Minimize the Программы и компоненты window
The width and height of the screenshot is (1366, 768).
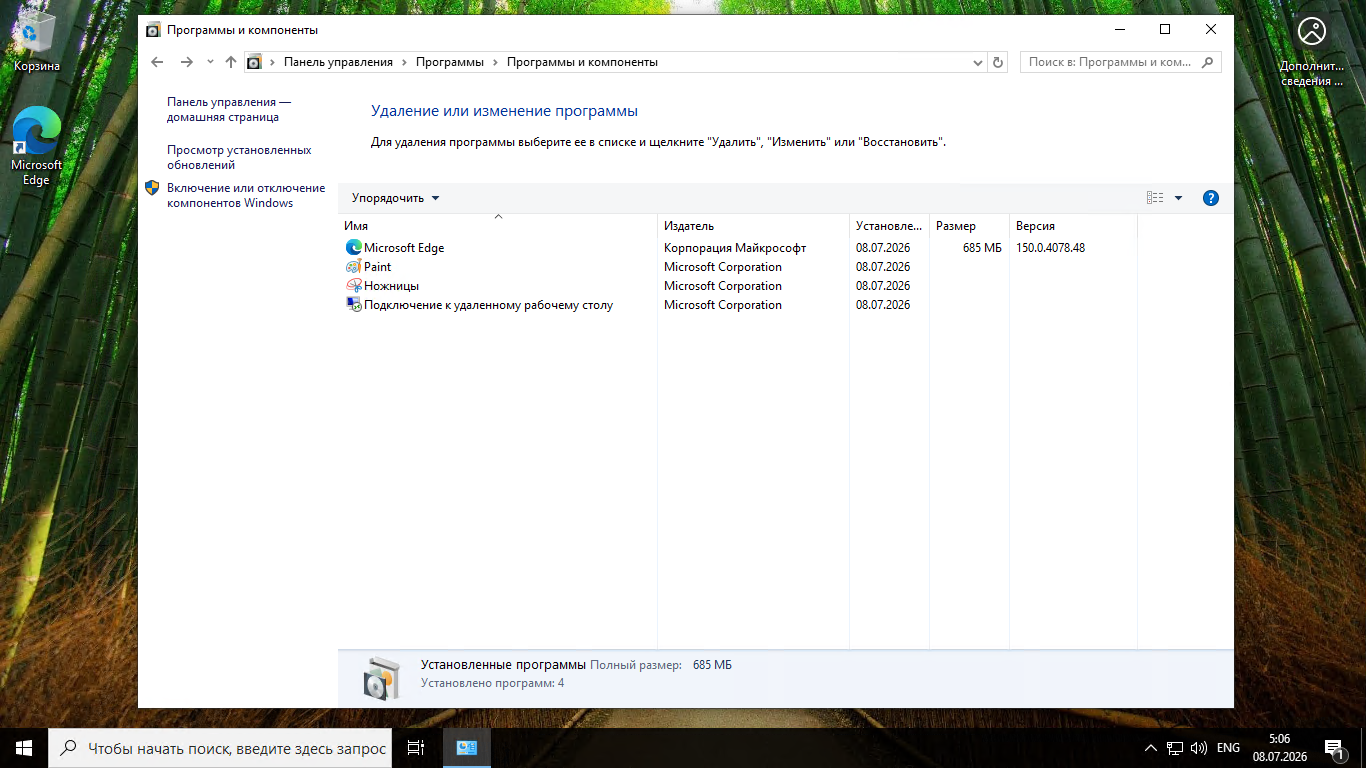pyautogui.click(x=1119, y=30)
